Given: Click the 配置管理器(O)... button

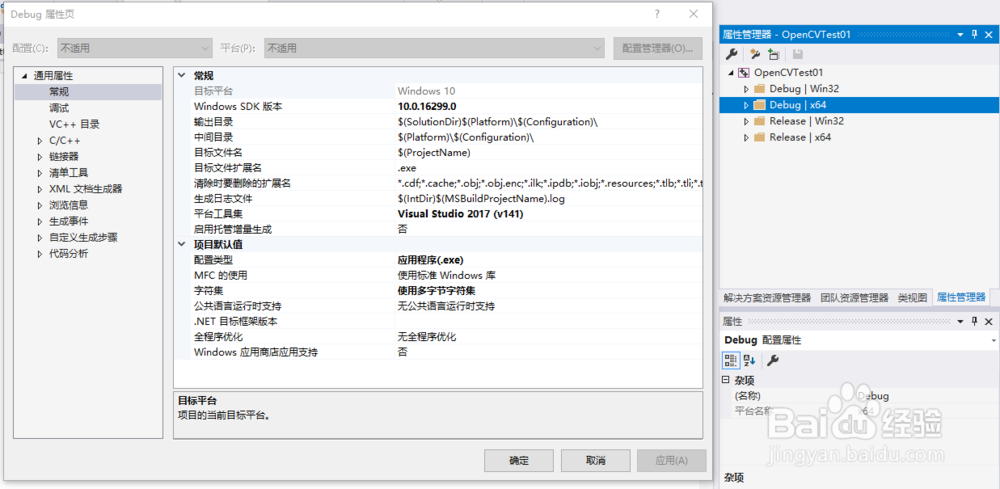Looking at the screenshot, I should [x=658, y=48].
